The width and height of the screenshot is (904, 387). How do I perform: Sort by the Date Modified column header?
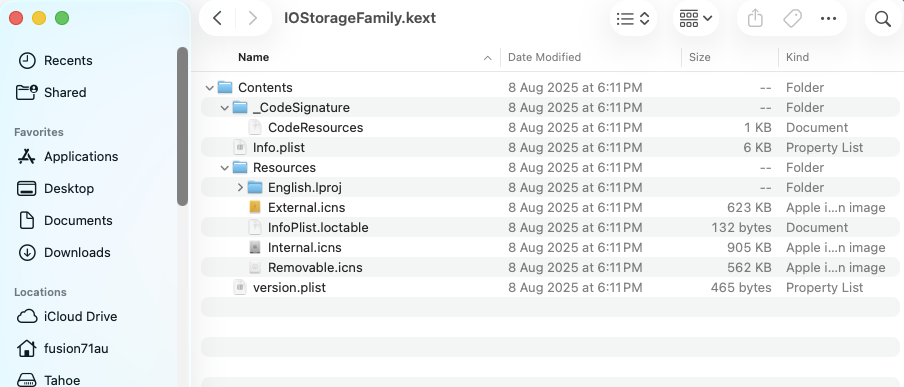tap(544, 57)
